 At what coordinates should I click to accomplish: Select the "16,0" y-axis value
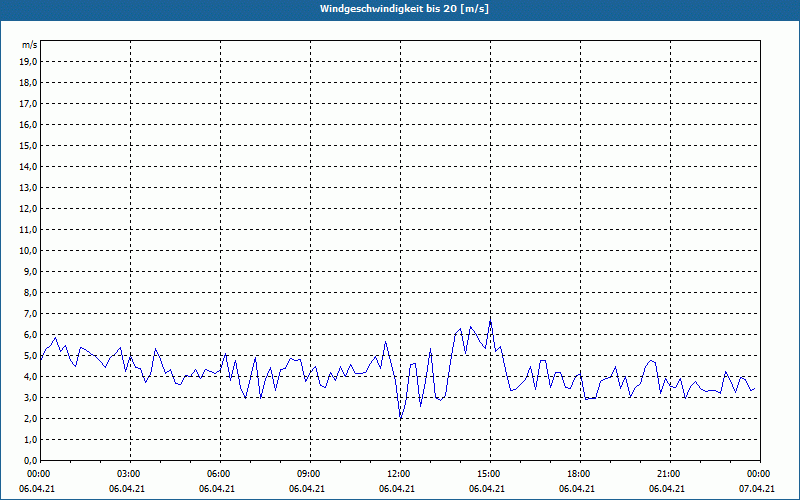(x=29, y=124)
